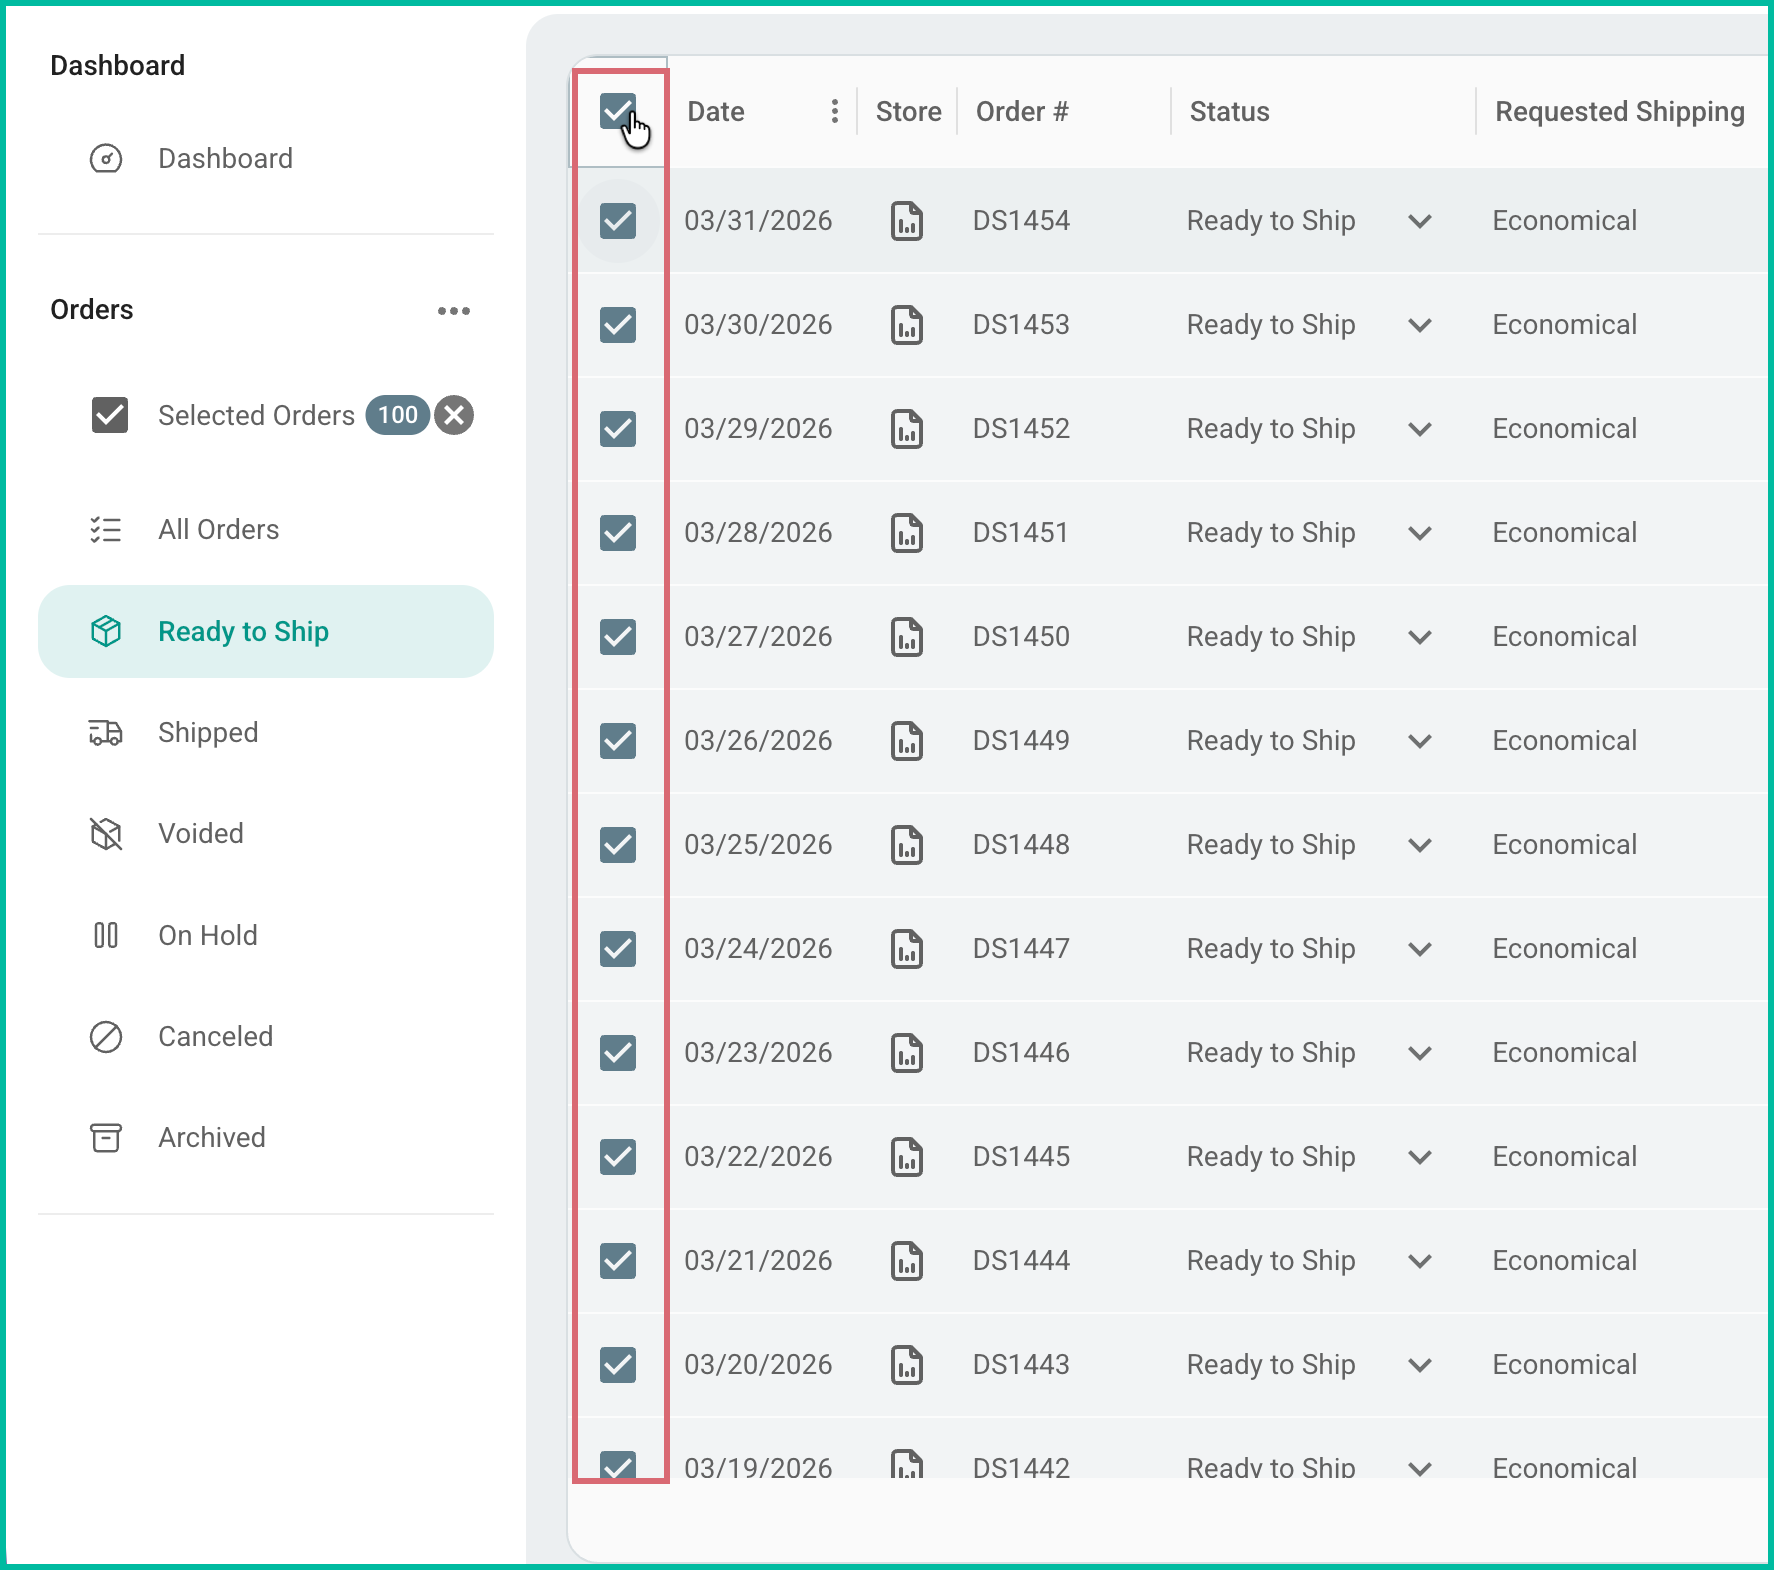Image resolution: width=1774 pixels, height=1570 pixels.
Task: Select the Canceled orders slash icon
Action: pos(105,1037)
